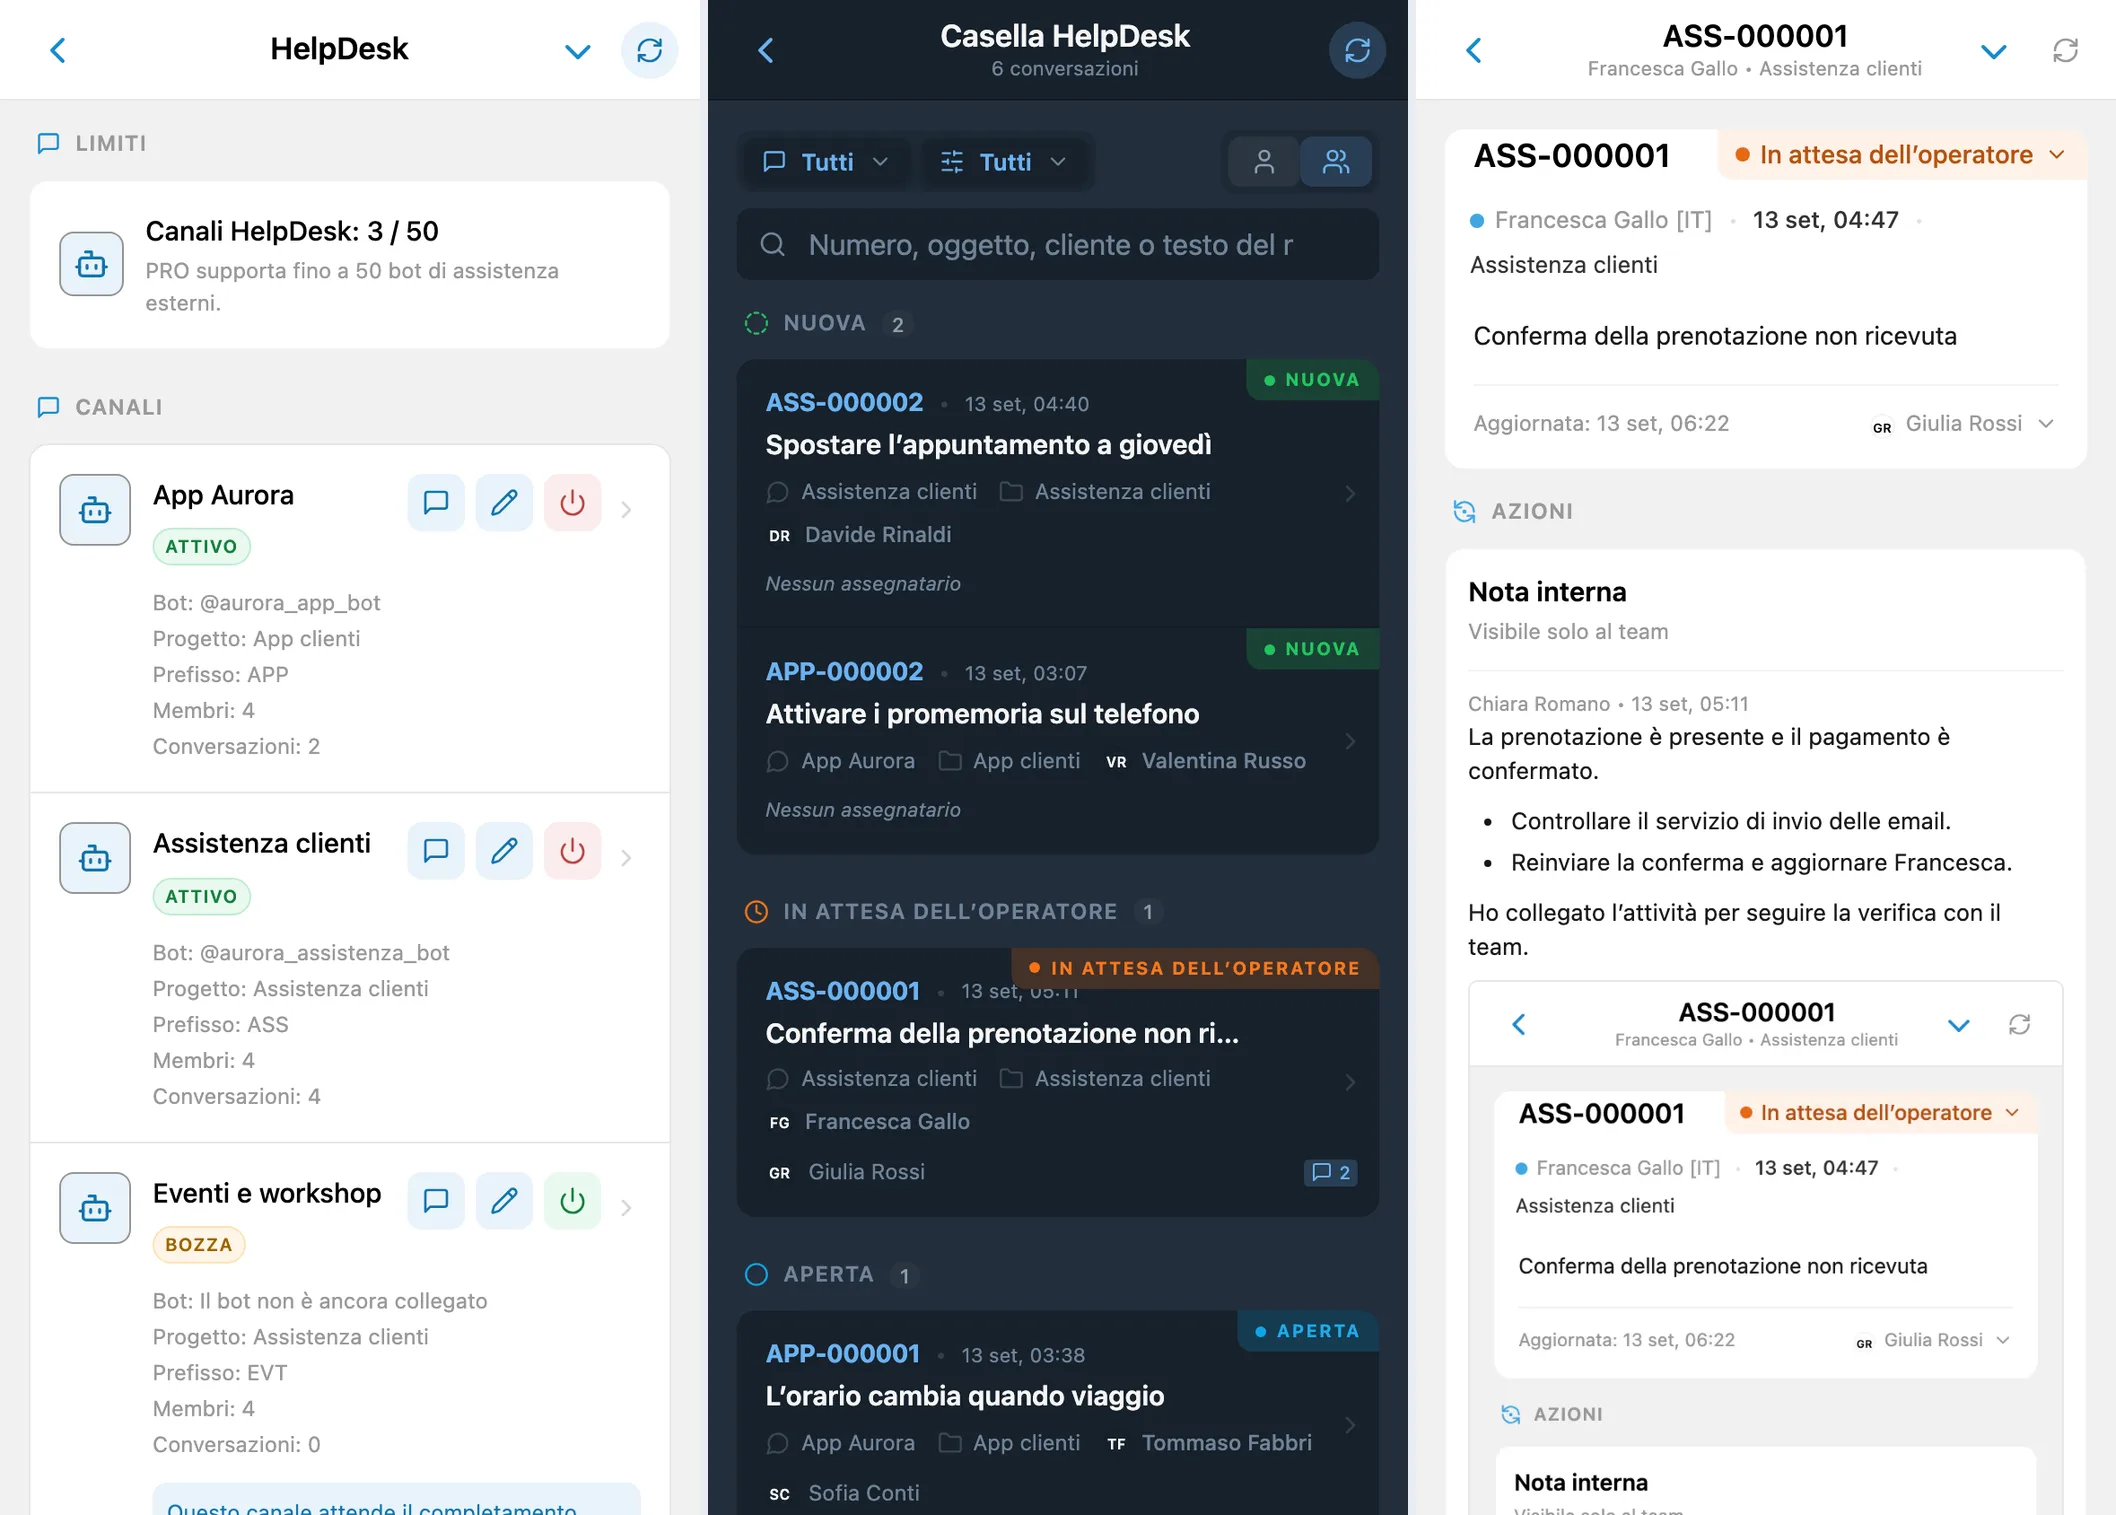The width and height of the screenshot is (2116, 1515).
Task: Show all team conversations
Action: coord(1336,162)
